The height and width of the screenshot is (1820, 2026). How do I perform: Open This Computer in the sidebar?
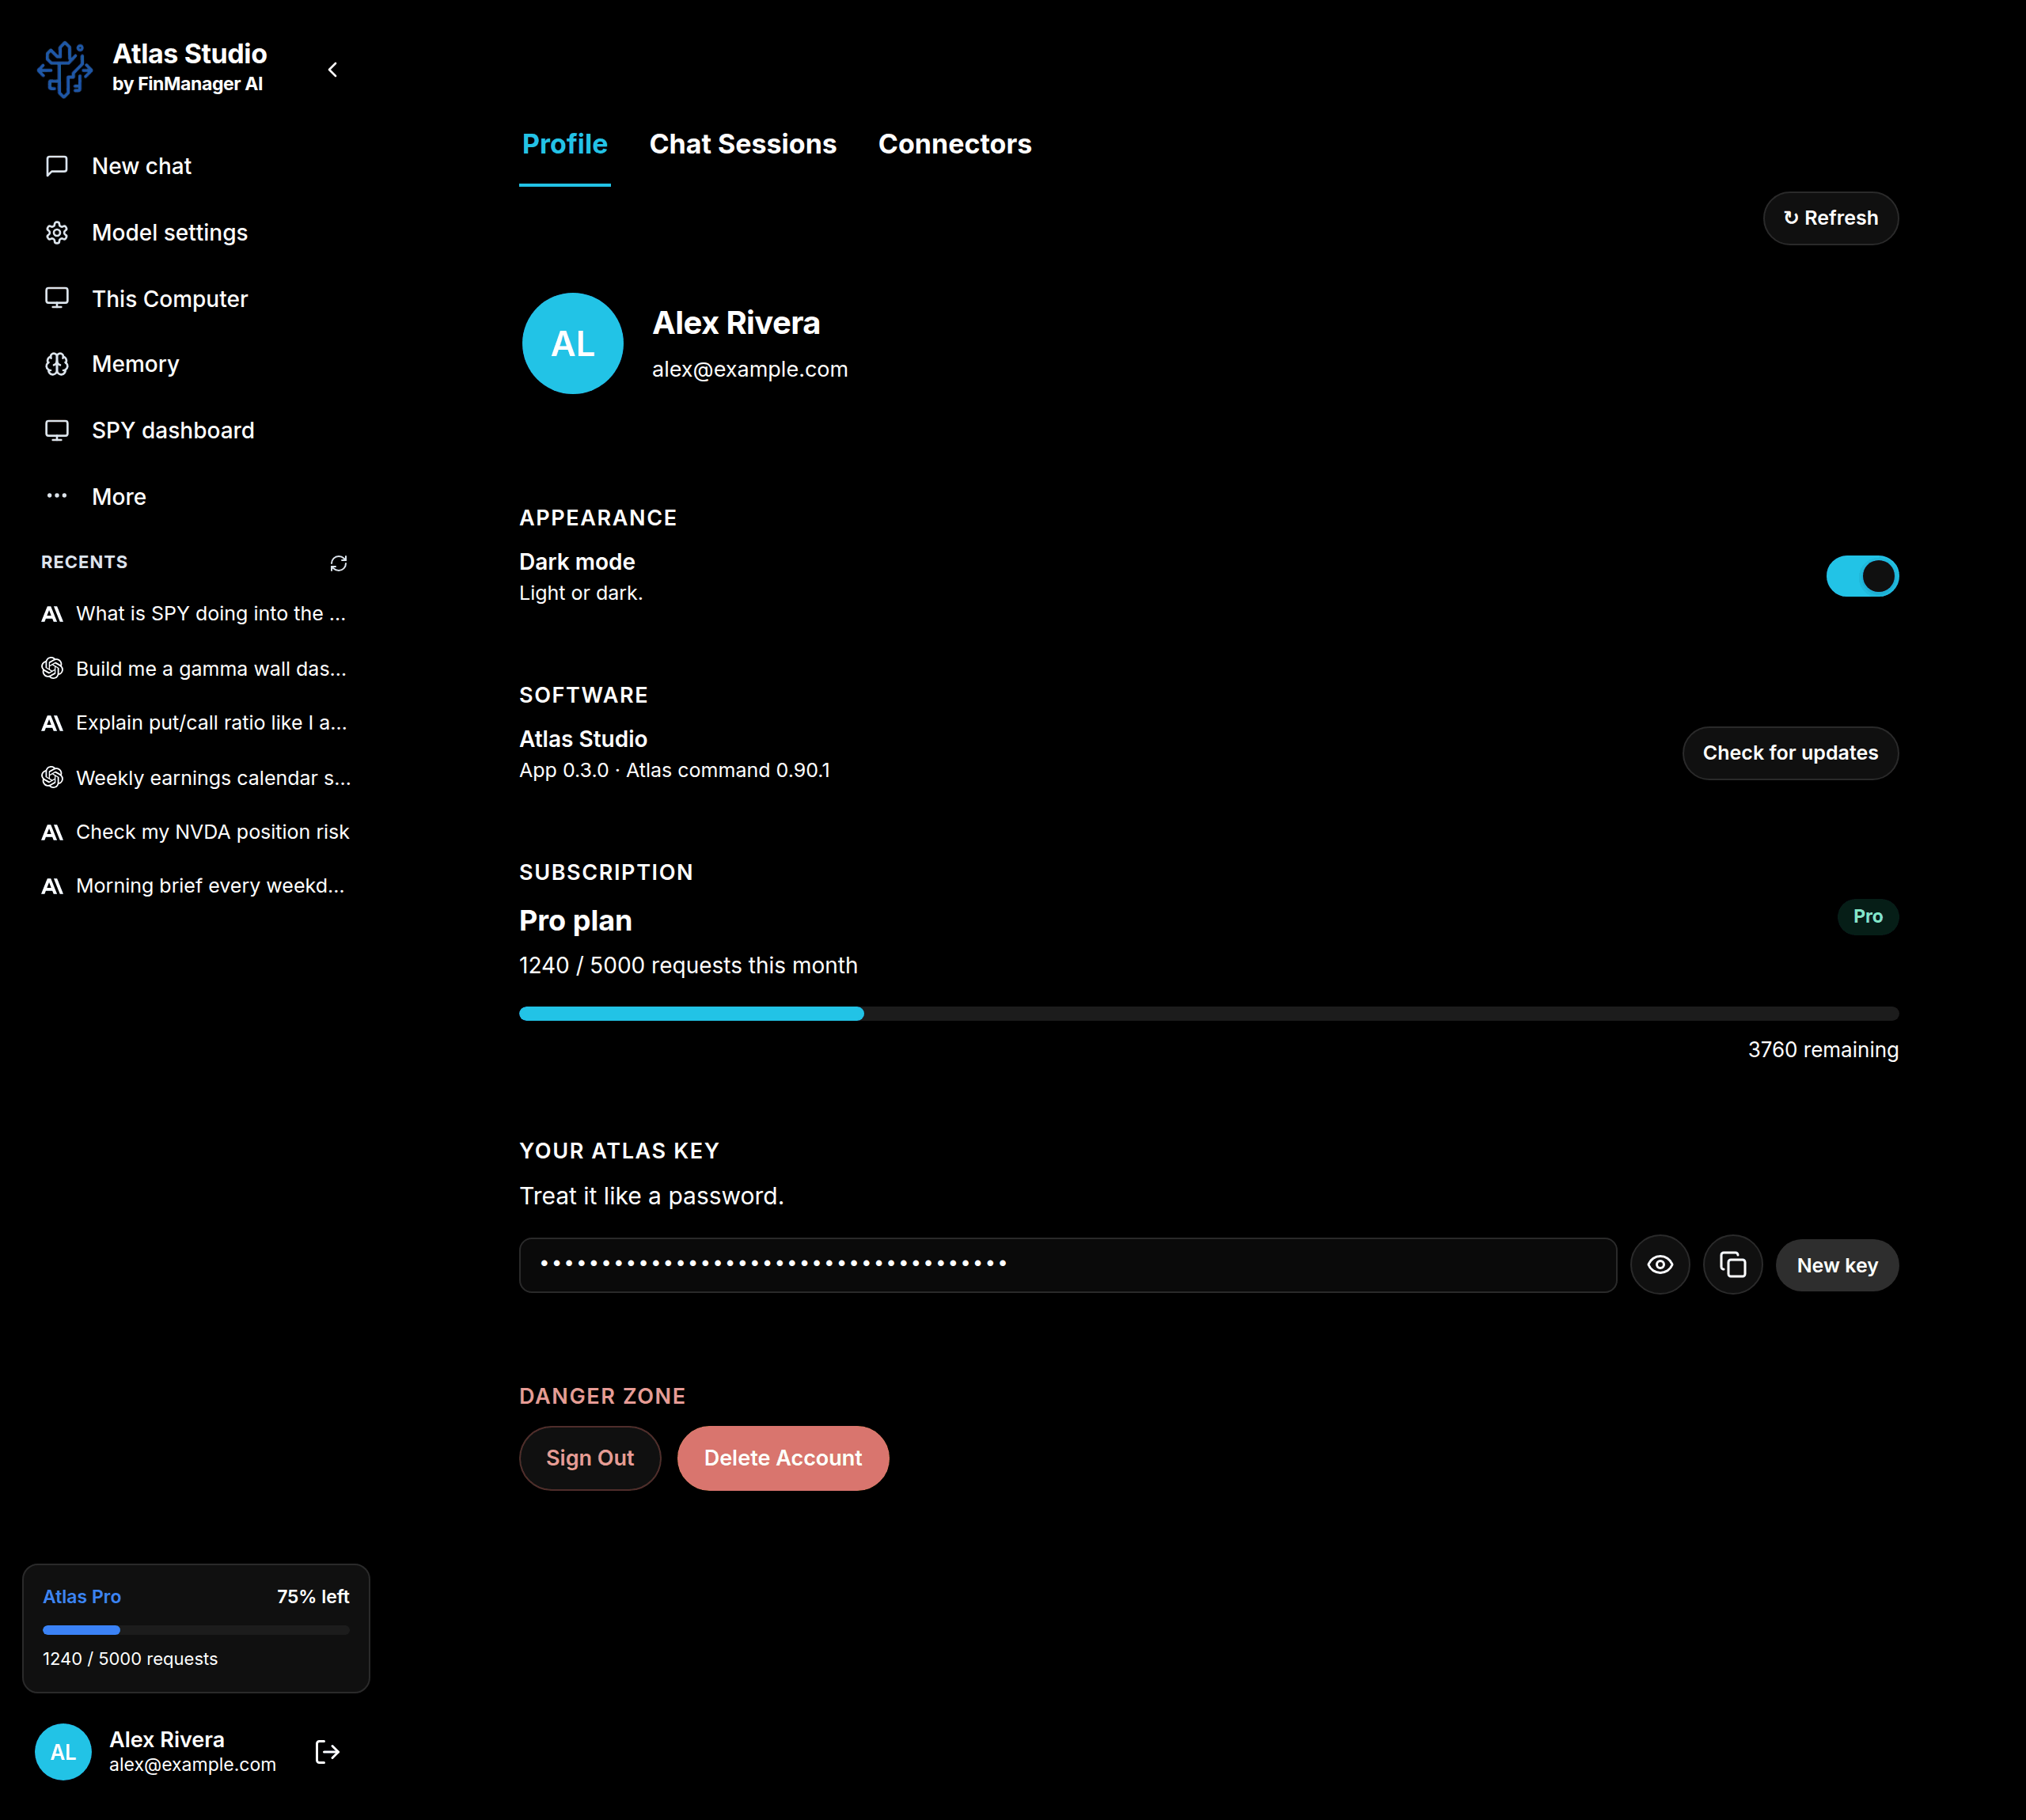pos(196,298)
